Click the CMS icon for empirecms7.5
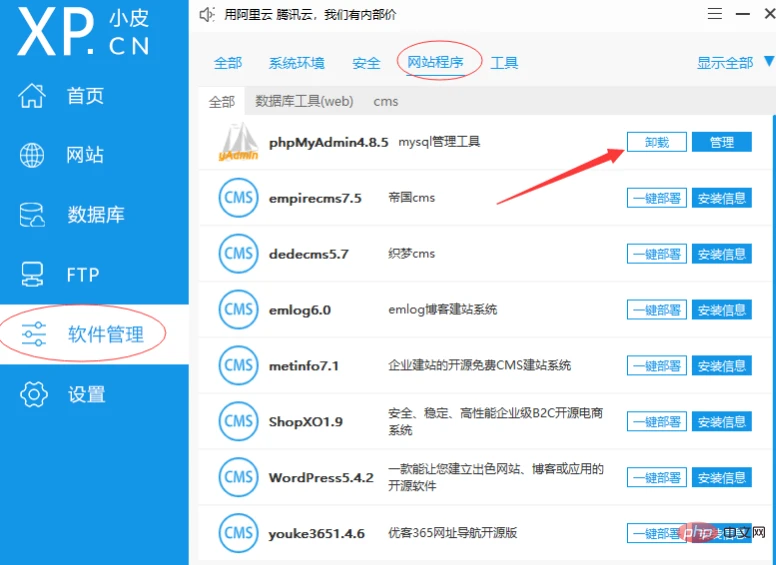Viewport: 776px width, 565px height. 238,198
